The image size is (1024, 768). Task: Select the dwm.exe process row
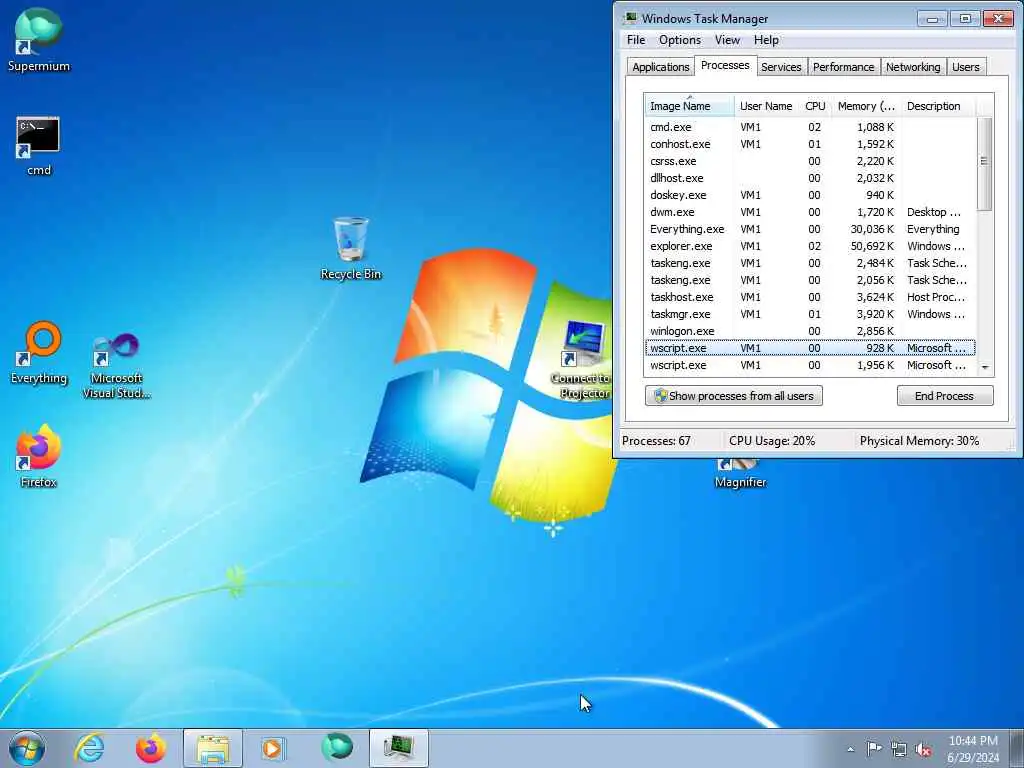810,212
